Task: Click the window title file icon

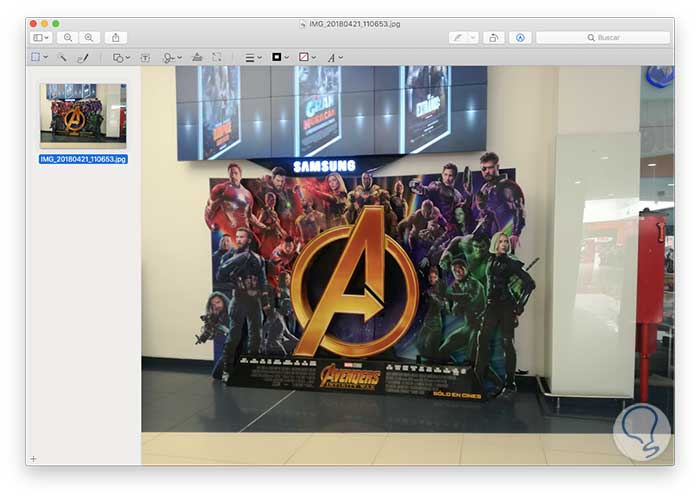Action: tap(303, 24)
